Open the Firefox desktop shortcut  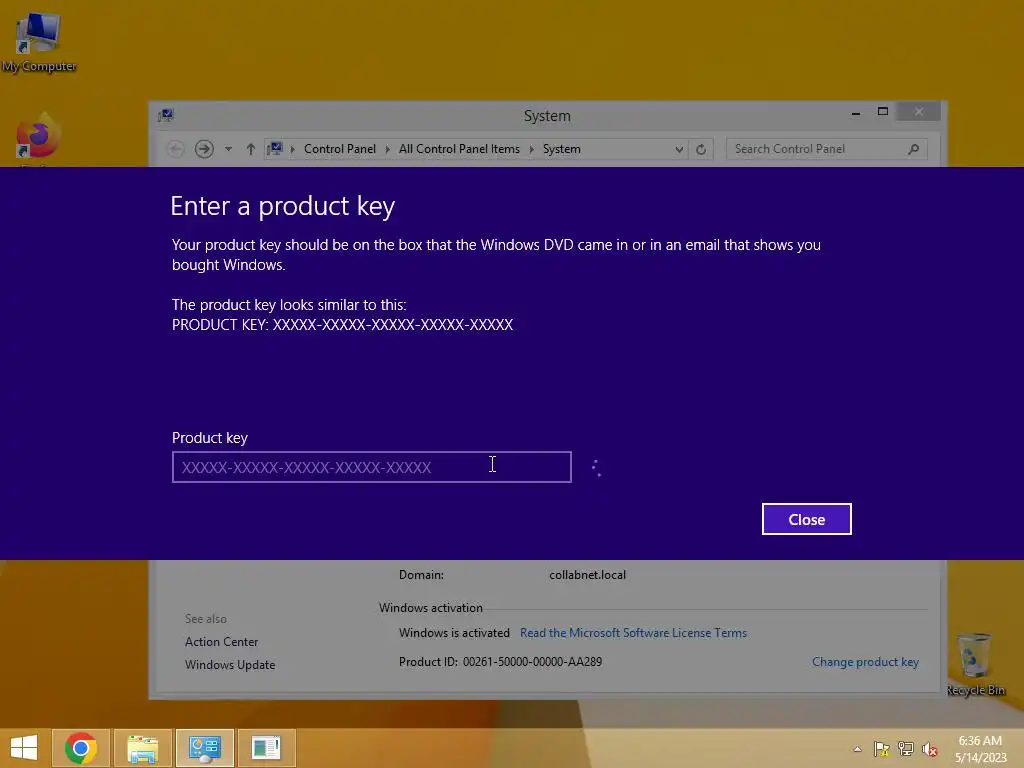tap(38, 137)
